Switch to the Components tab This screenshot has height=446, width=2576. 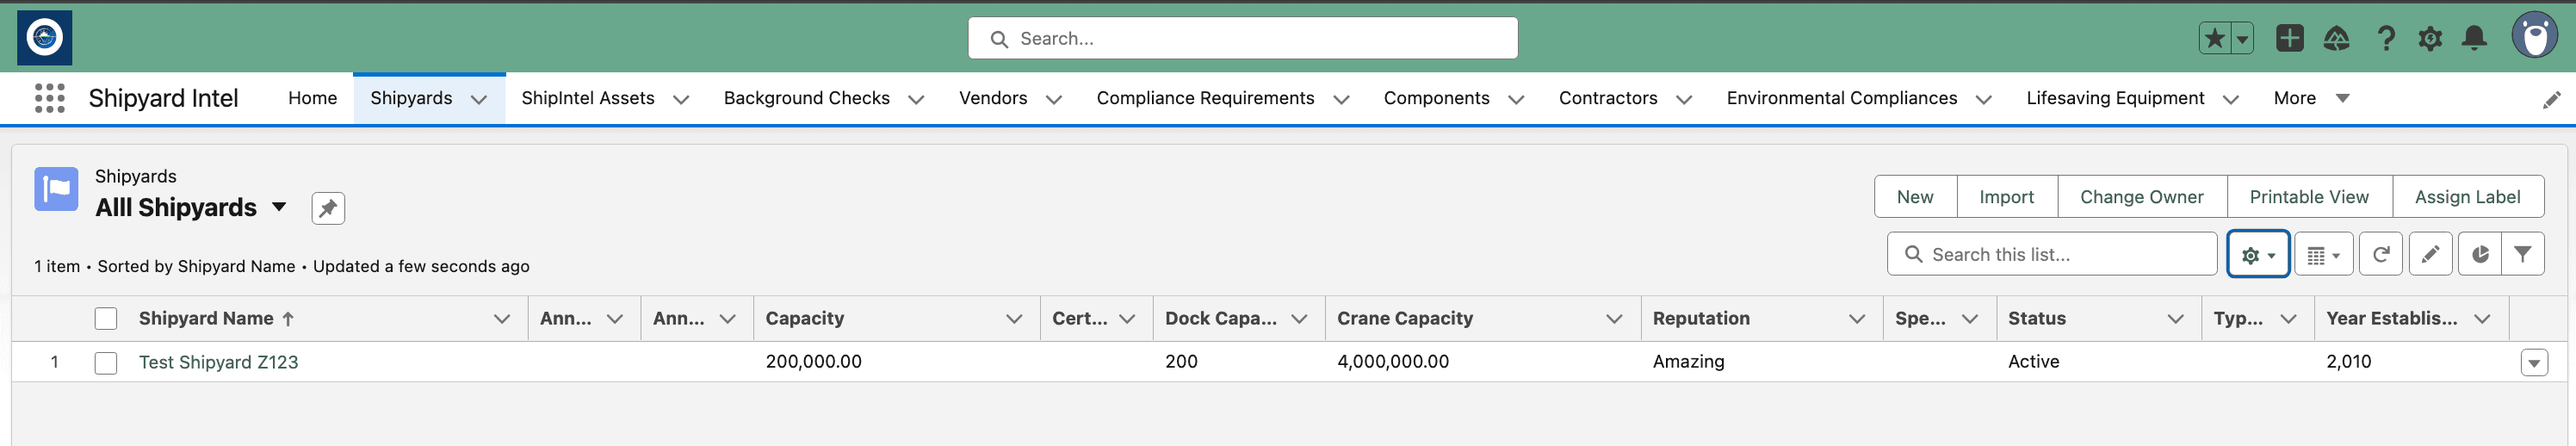(1436, 98)
